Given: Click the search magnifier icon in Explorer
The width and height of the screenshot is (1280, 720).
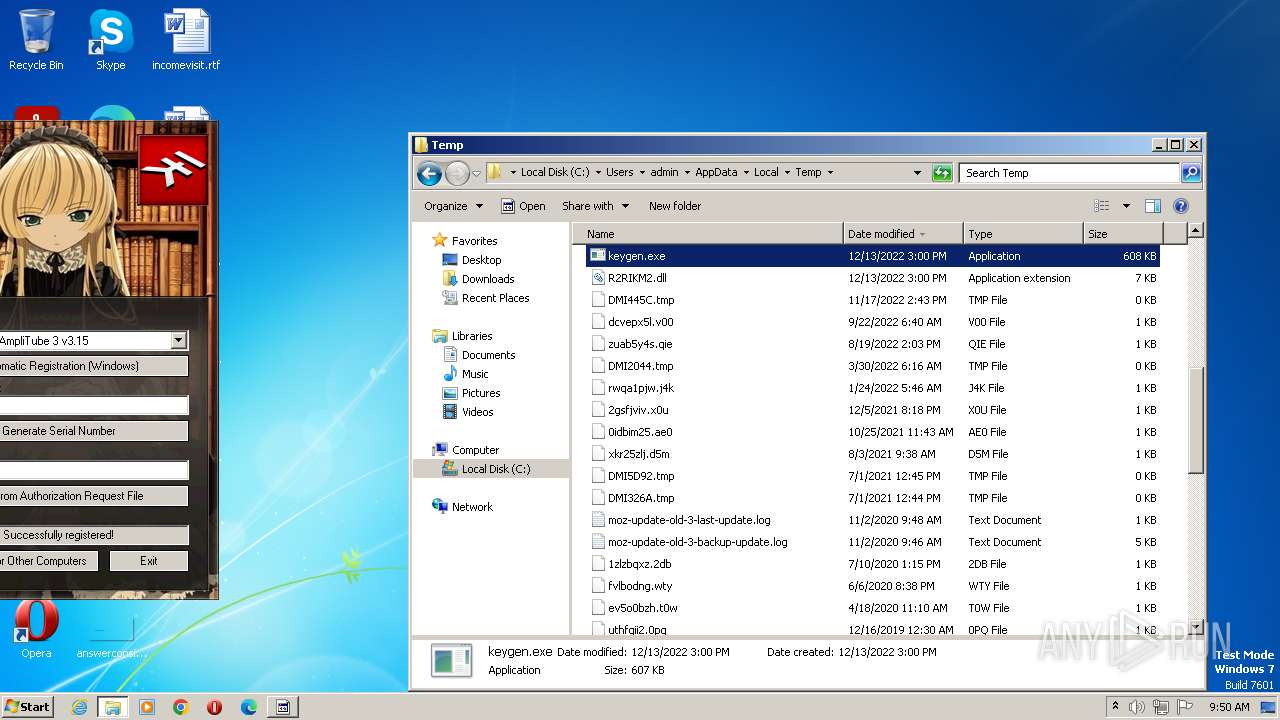Looking at the screenshot, I should pos(1190,173).
